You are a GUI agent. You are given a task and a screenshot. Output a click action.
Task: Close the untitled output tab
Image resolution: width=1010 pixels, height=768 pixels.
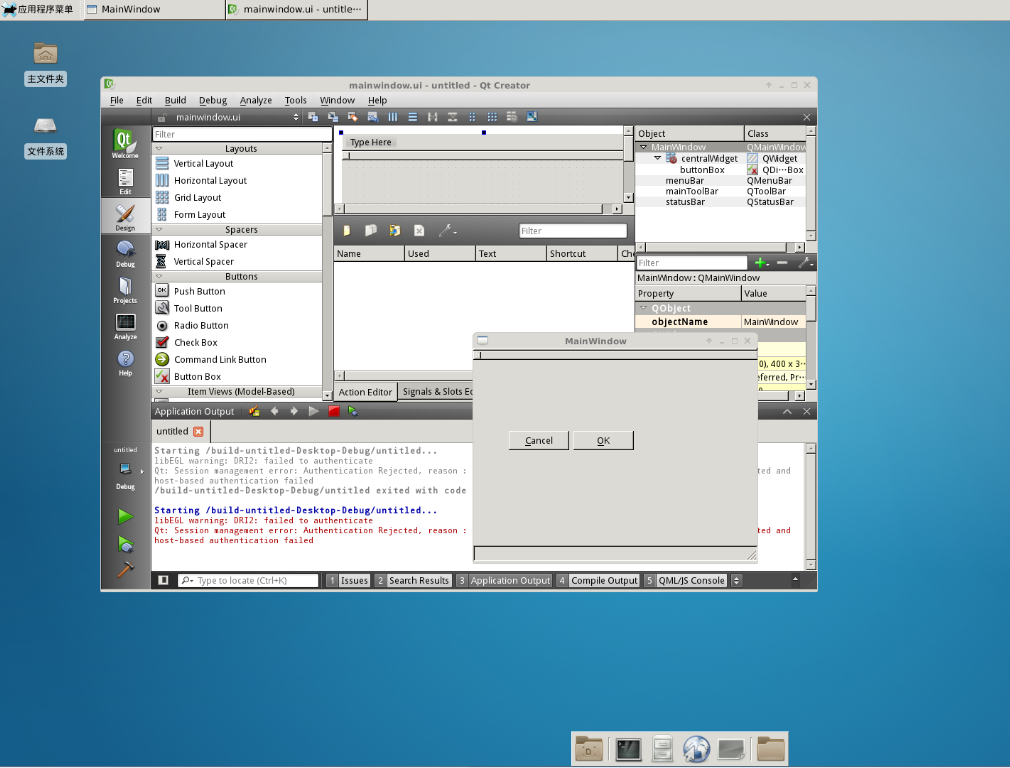click(x=198, y=432)
